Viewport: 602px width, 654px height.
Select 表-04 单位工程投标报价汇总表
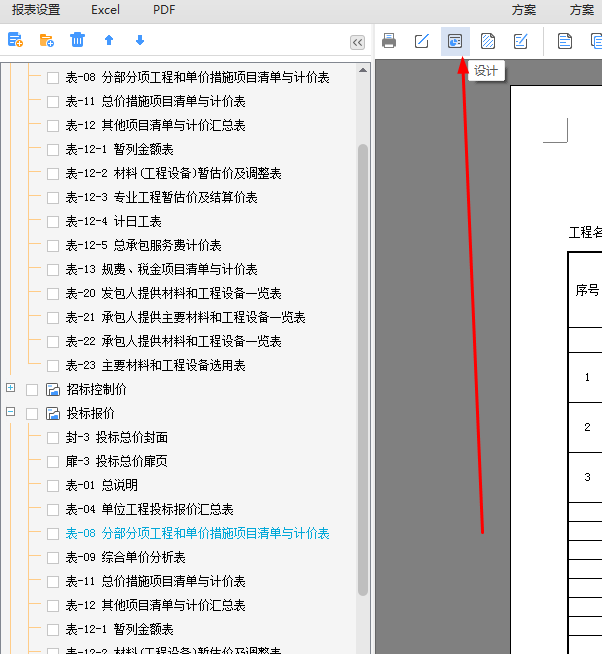(149, 510)
